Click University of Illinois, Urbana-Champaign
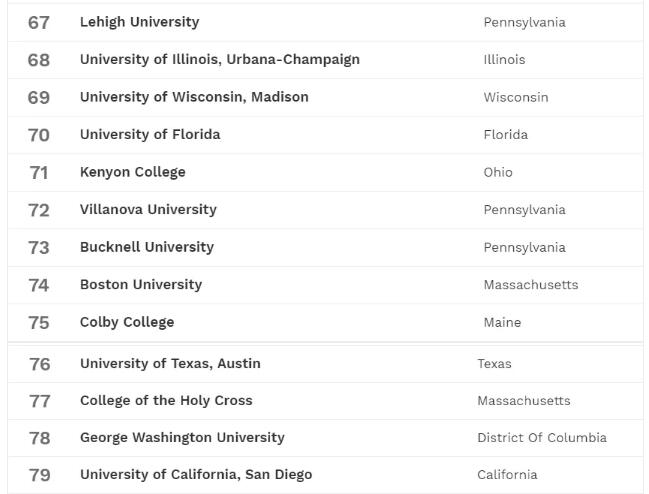Screen dimensions: 649x494 [219, 59]
